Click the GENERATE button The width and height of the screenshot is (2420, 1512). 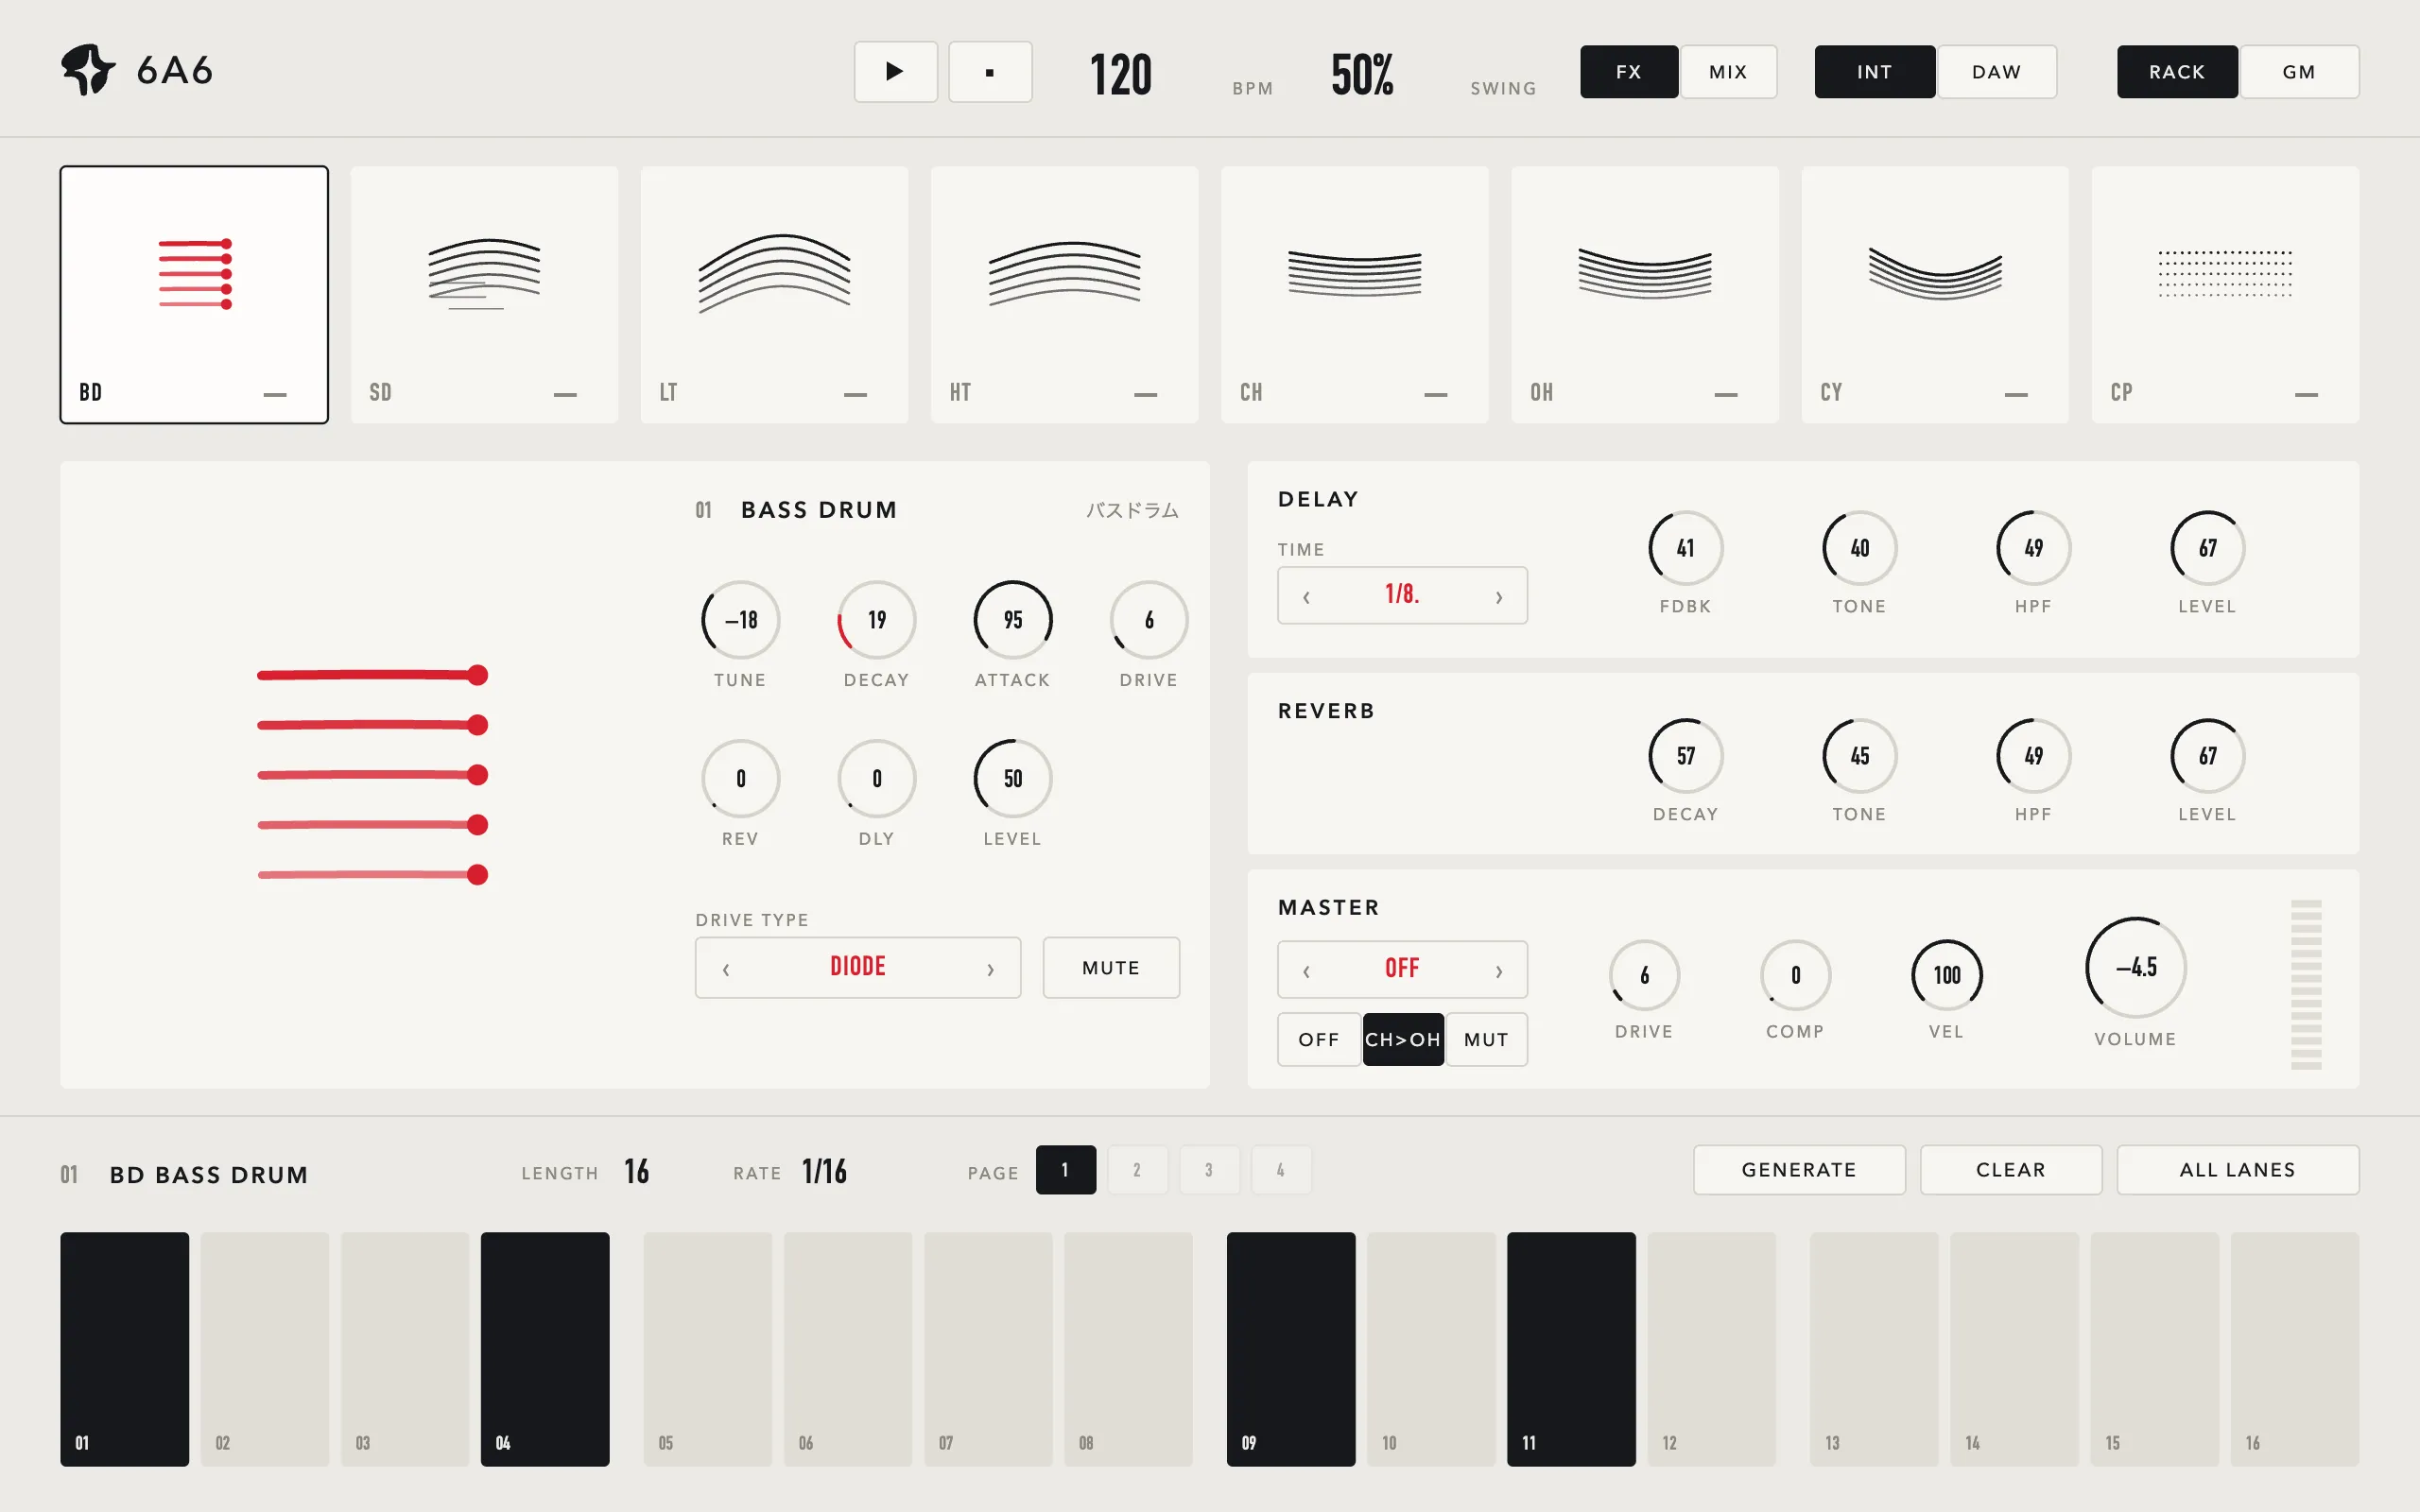[1799, 1170]
